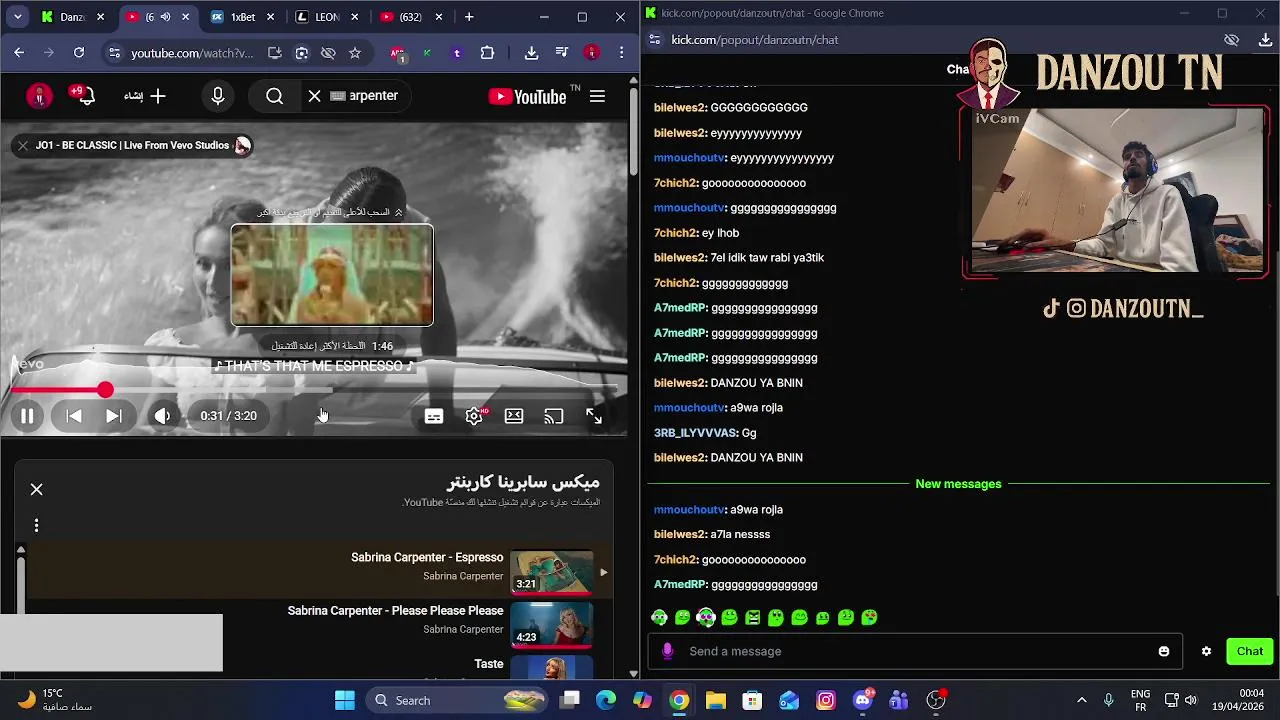The width and height of the screenshot is (1280, 720).
Task: Toggle subtitles on the video player
Action: coord(434,416)
